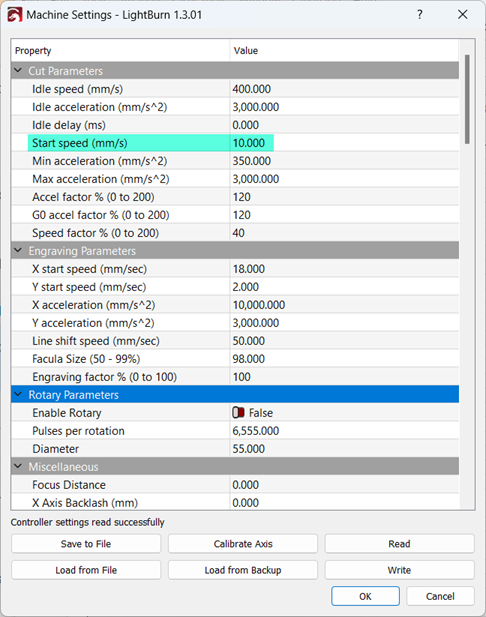
Task: Select the X start speed row label
Action: pos(90,269)
